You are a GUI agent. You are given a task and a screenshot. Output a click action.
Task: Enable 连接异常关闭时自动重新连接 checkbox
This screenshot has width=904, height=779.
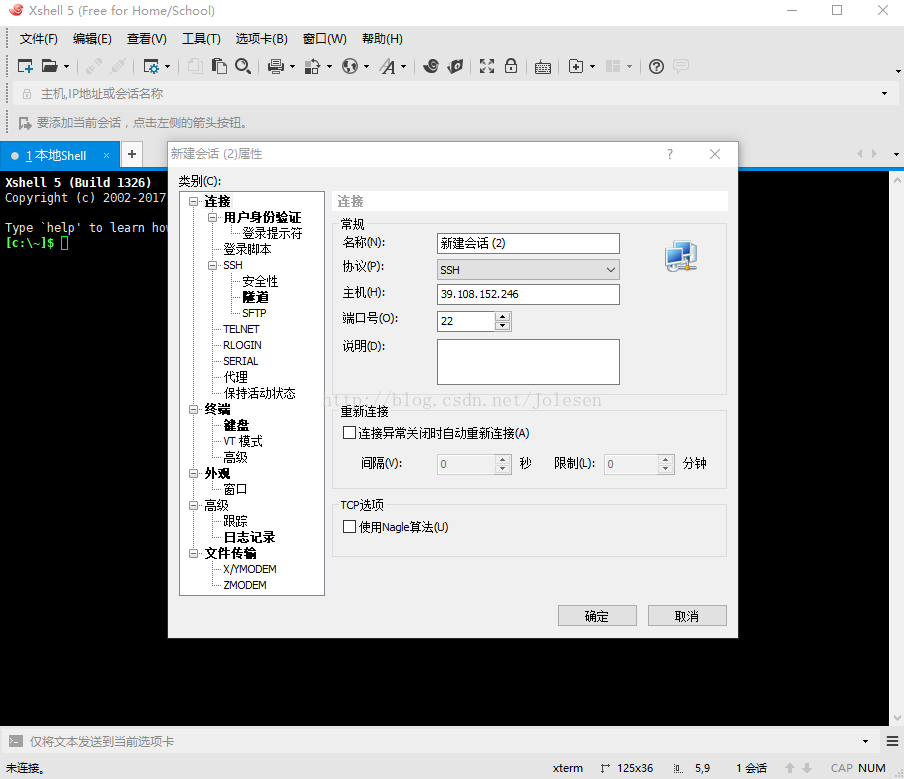pos(349,432)
